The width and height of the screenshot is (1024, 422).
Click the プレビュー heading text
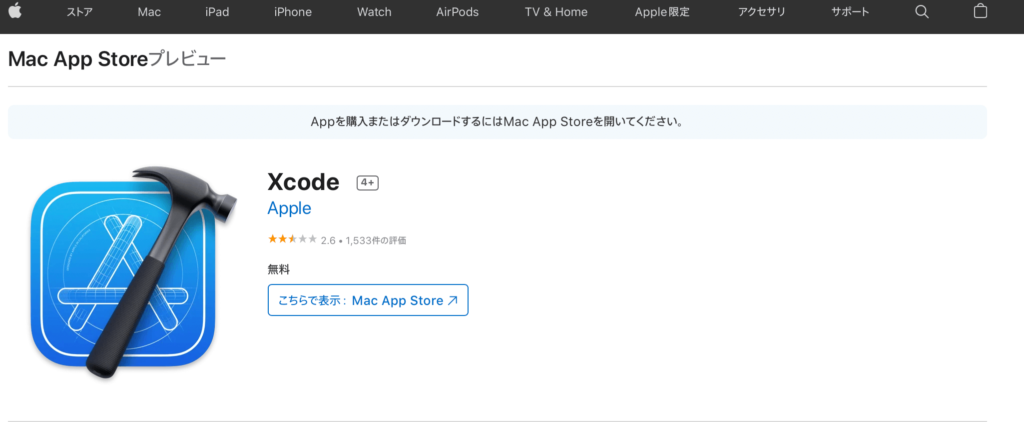[x=188, y=59]
